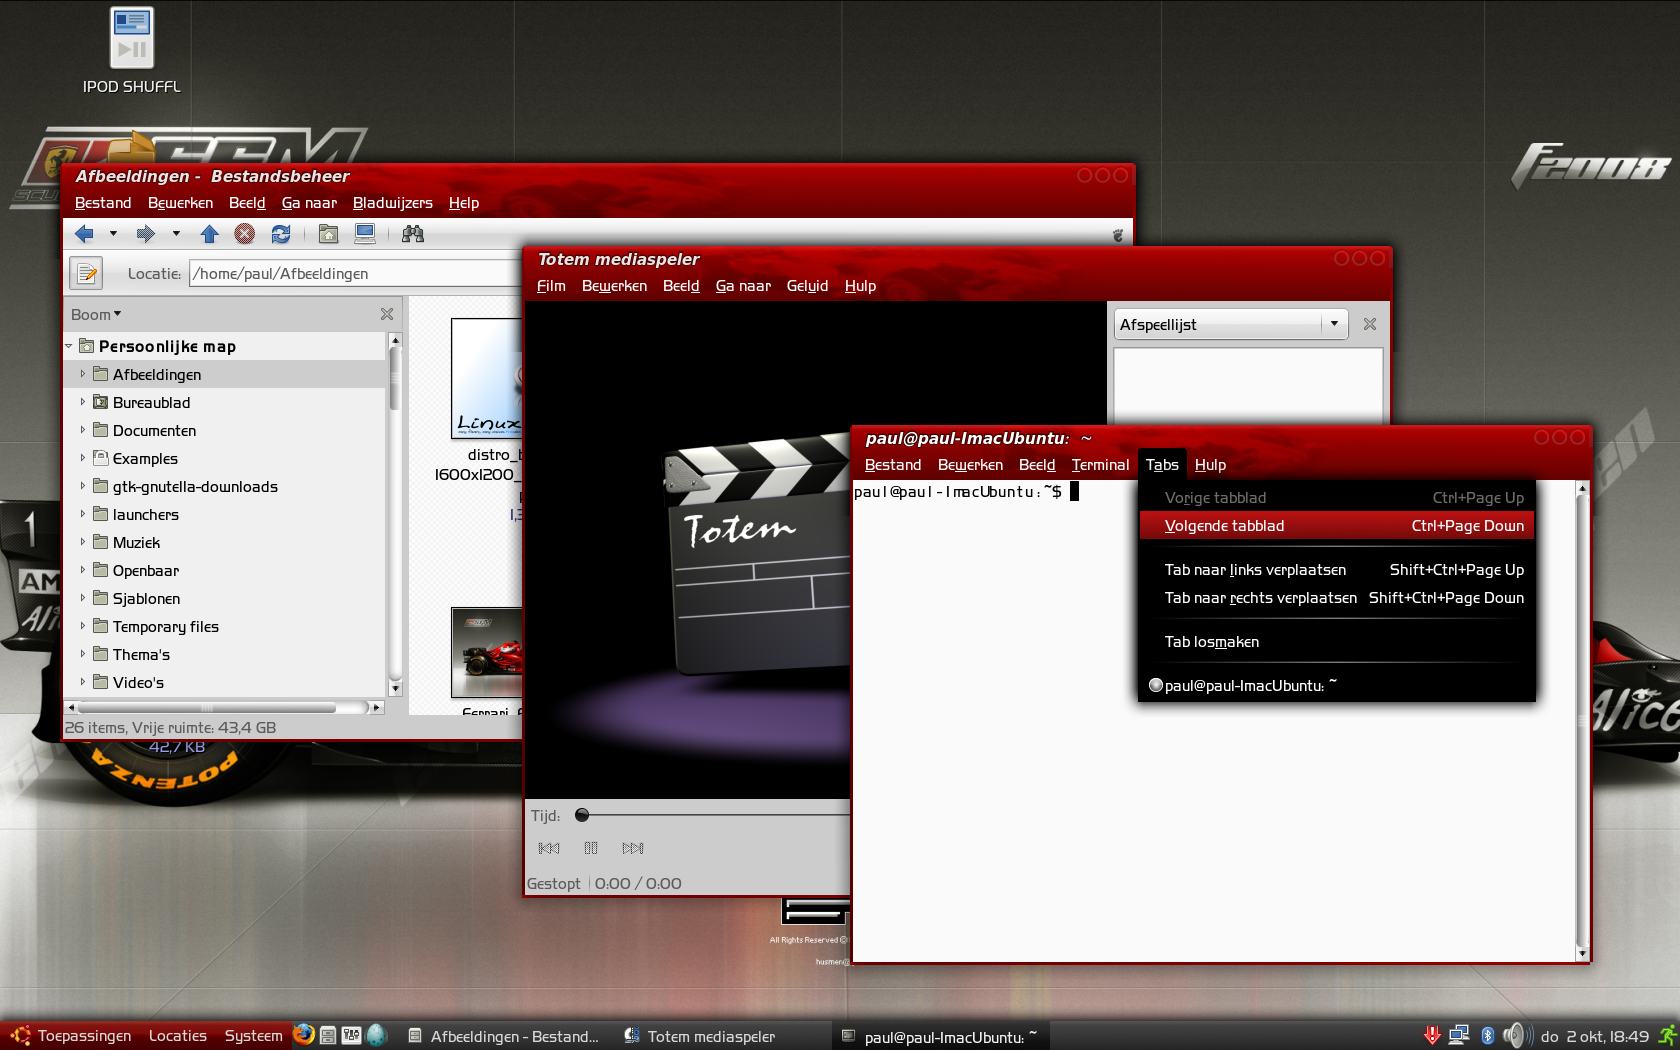Click the terminal vertical scrollbar
This screenshot has width=1680, height=1050.
point(1582,720)
